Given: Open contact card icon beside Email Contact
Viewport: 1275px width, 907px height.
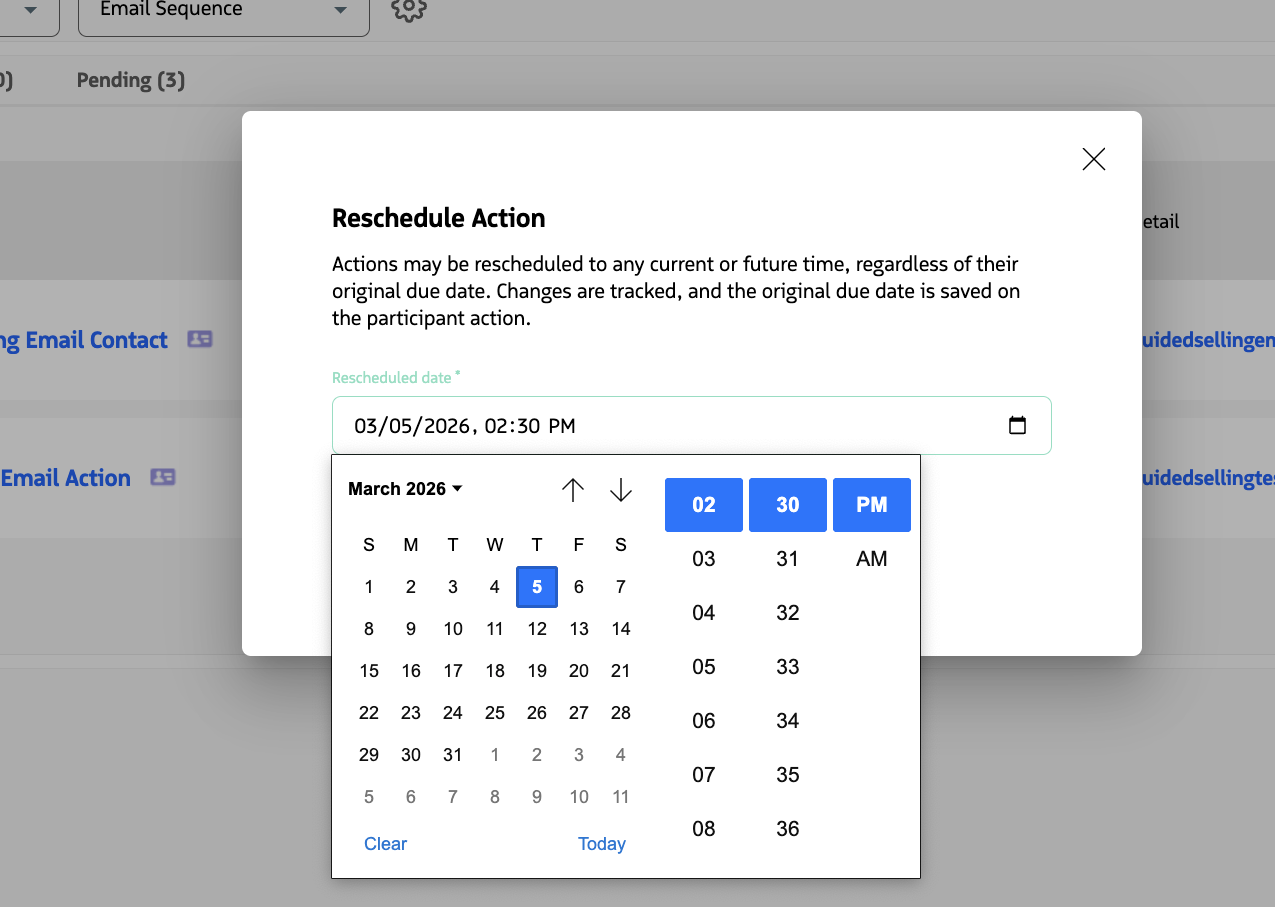Looking at the screenshot, I should point(199,339).
